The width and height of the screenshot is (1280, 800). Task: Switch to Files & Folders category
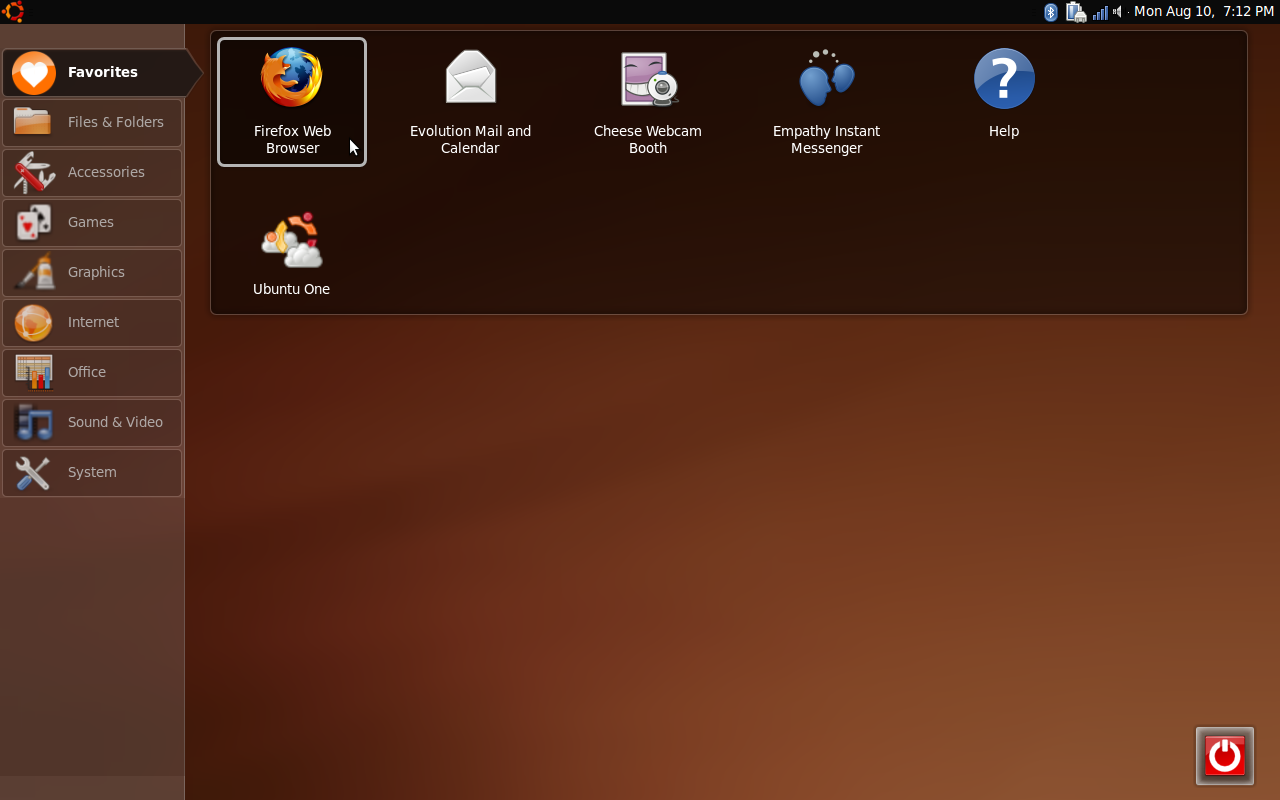(92, 122)
